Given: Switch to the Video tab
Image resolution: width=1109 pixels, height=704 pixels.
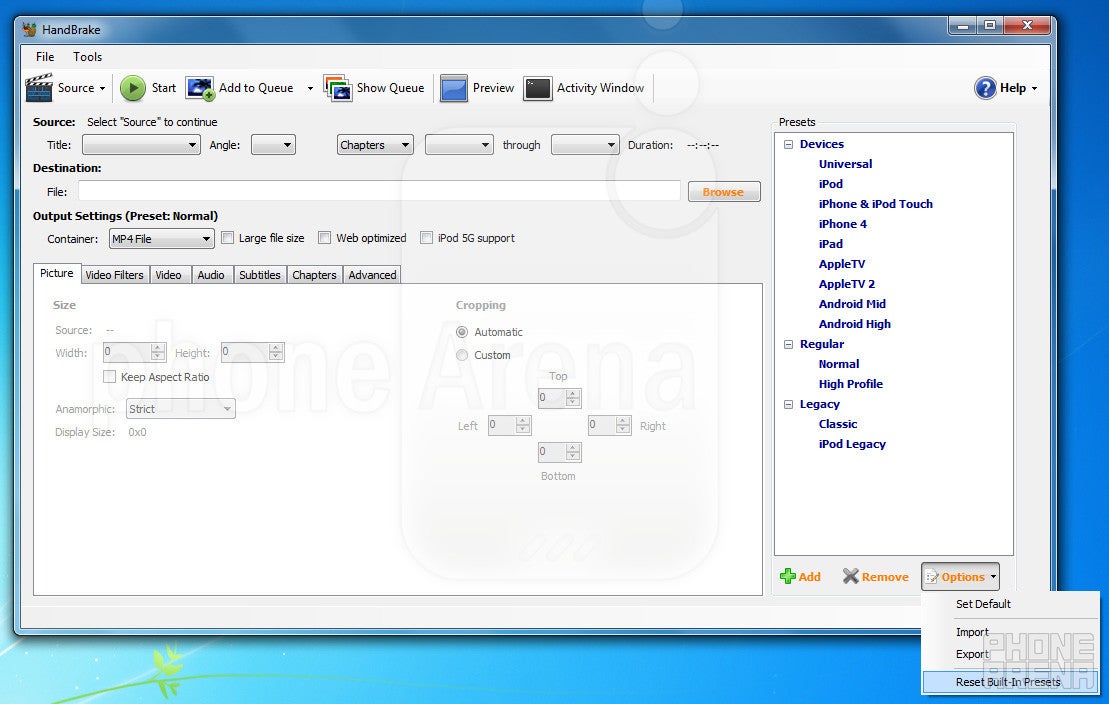Looking at the screenshot, I should click(x=168, y=275).
